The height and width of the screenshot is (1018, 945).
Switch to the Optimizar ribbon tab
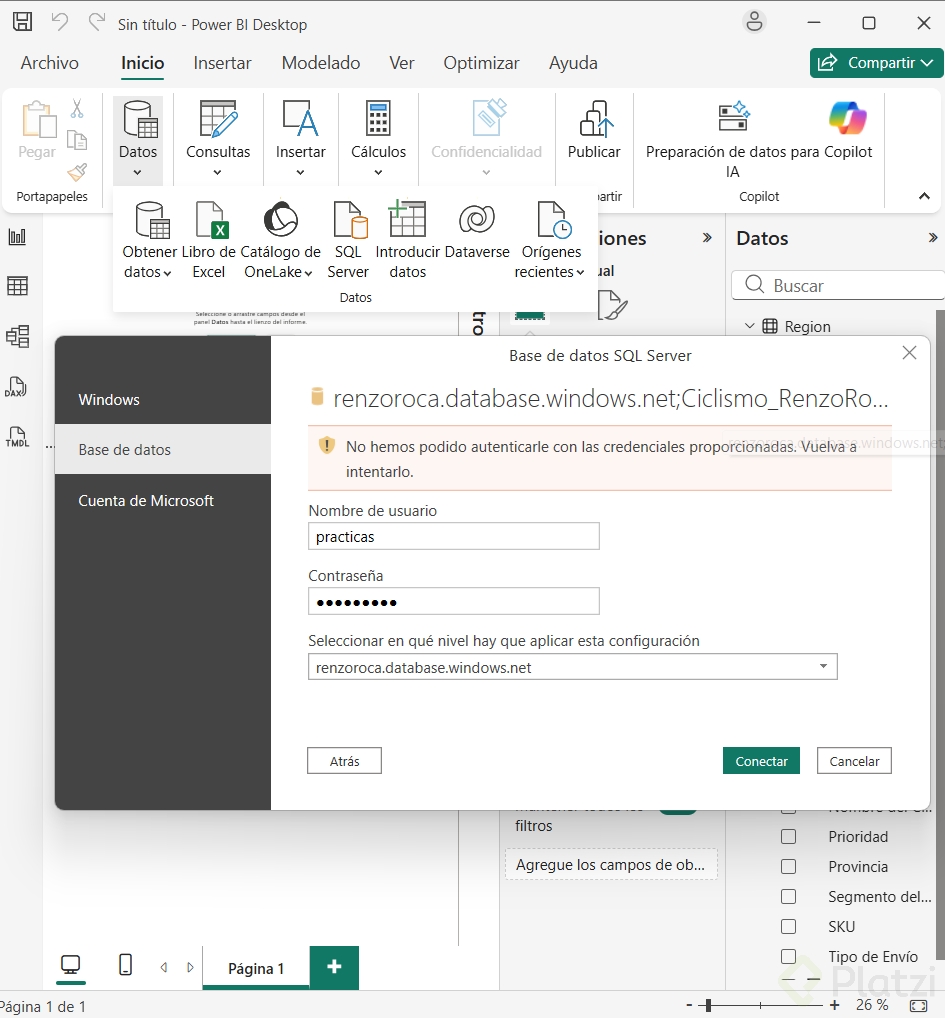481,63
